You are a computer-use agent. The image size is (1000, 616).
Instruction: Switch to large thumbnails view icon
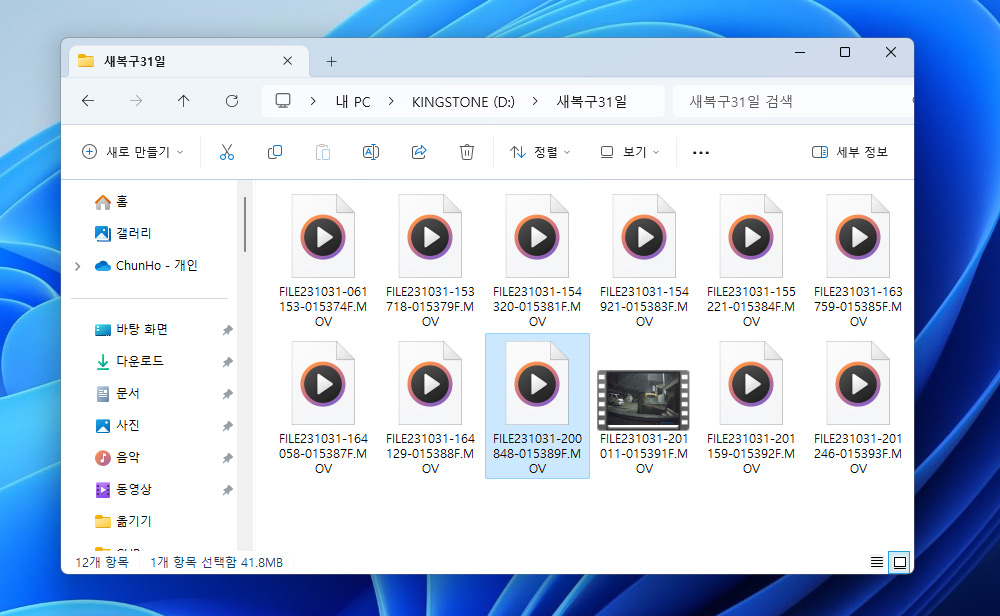(900, 562)
